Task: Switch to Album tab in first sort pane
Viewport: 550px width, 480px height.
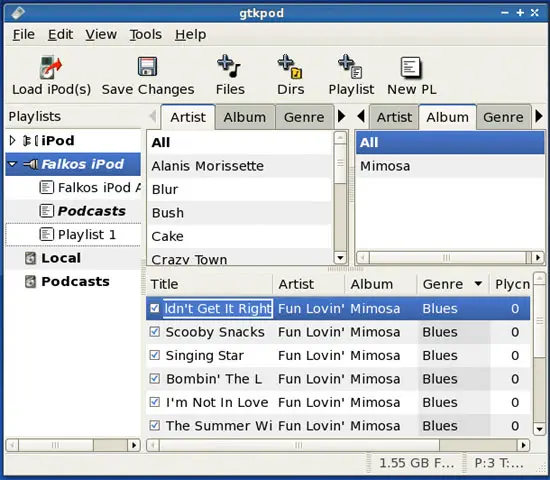Action: [x=245, y=117]
